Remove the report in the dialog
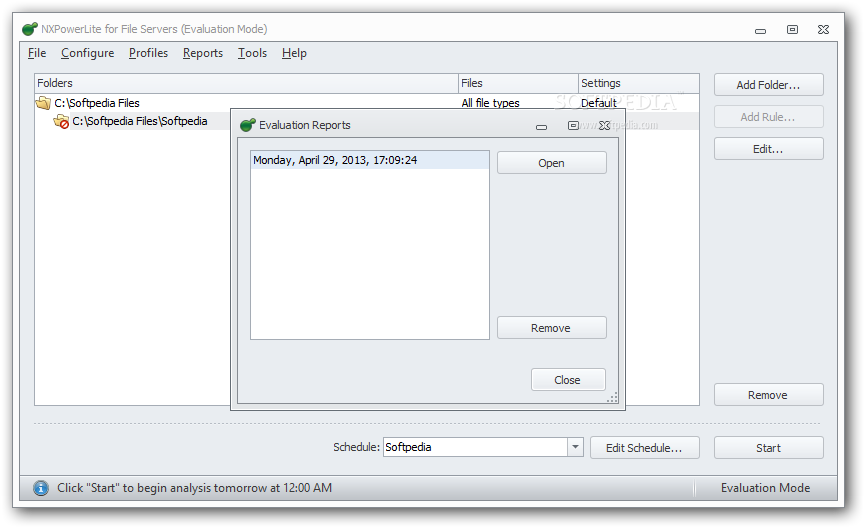 tap(552, 328)
